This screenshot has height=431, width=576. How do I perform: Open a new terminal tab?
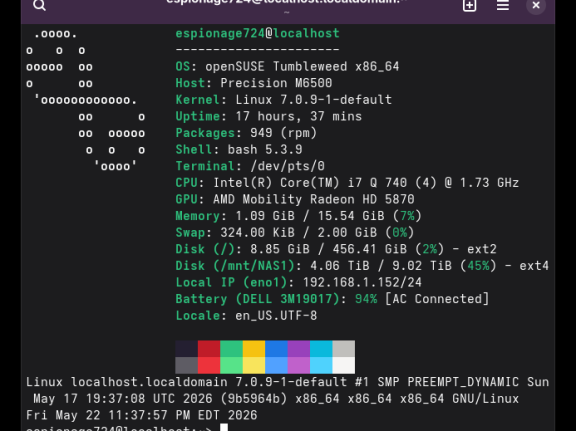tap(469, 5)
